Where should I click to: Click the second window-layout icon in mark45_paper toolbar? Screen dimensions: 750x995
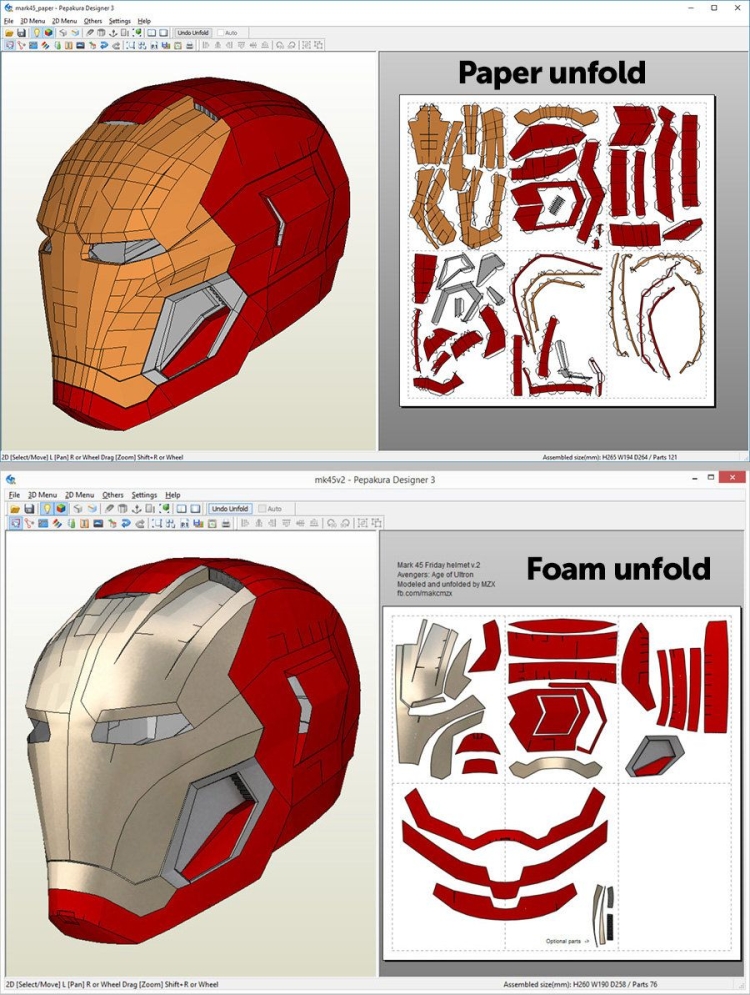click(x=164, y=33)
